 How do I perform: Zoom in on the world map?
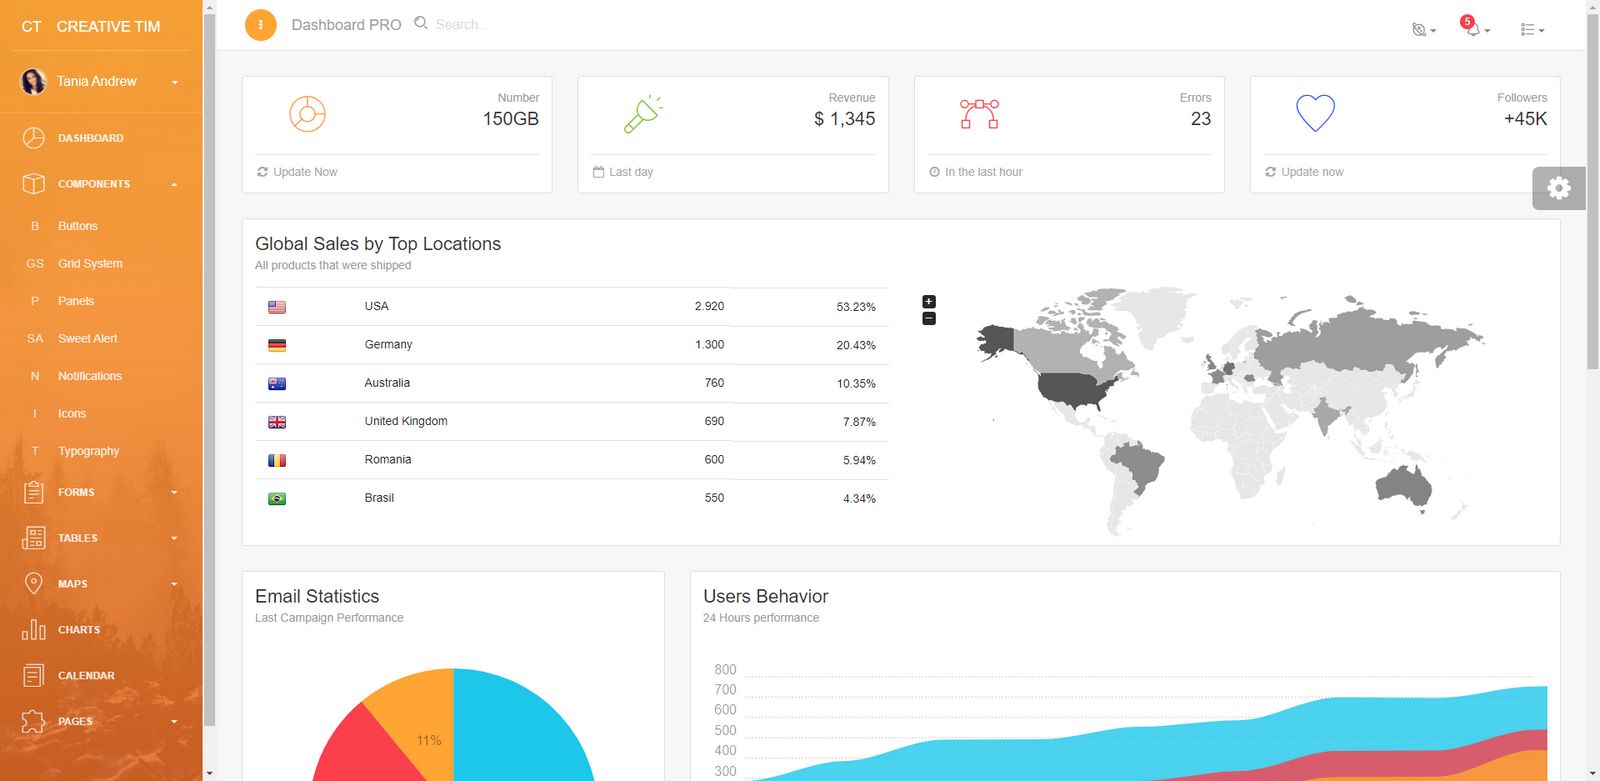tap(929, 301)
